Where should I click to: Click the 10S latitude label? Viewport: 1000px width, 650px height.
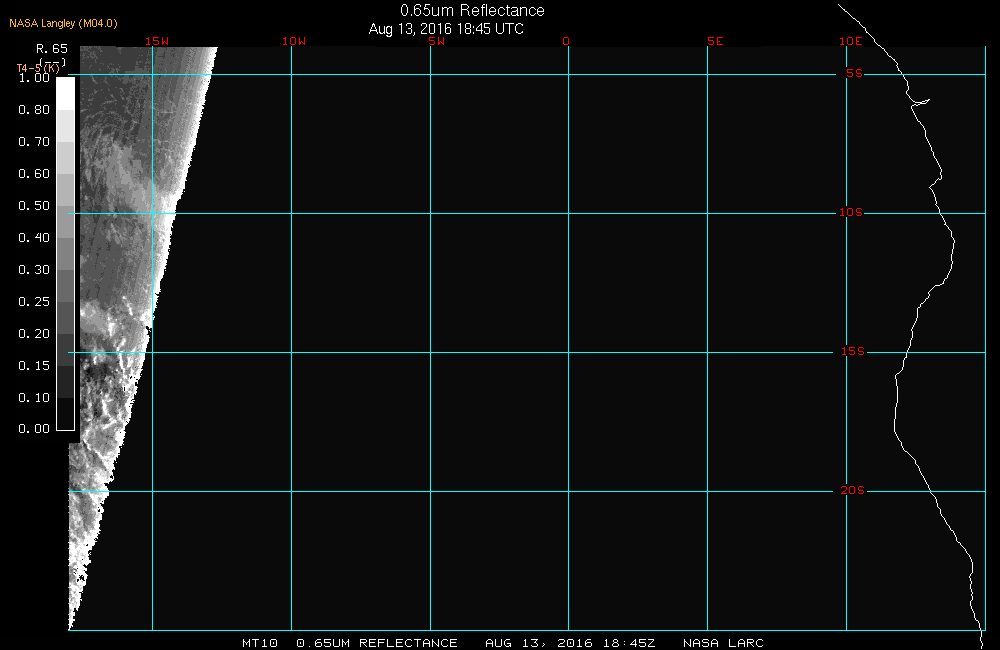coord(851,212)
